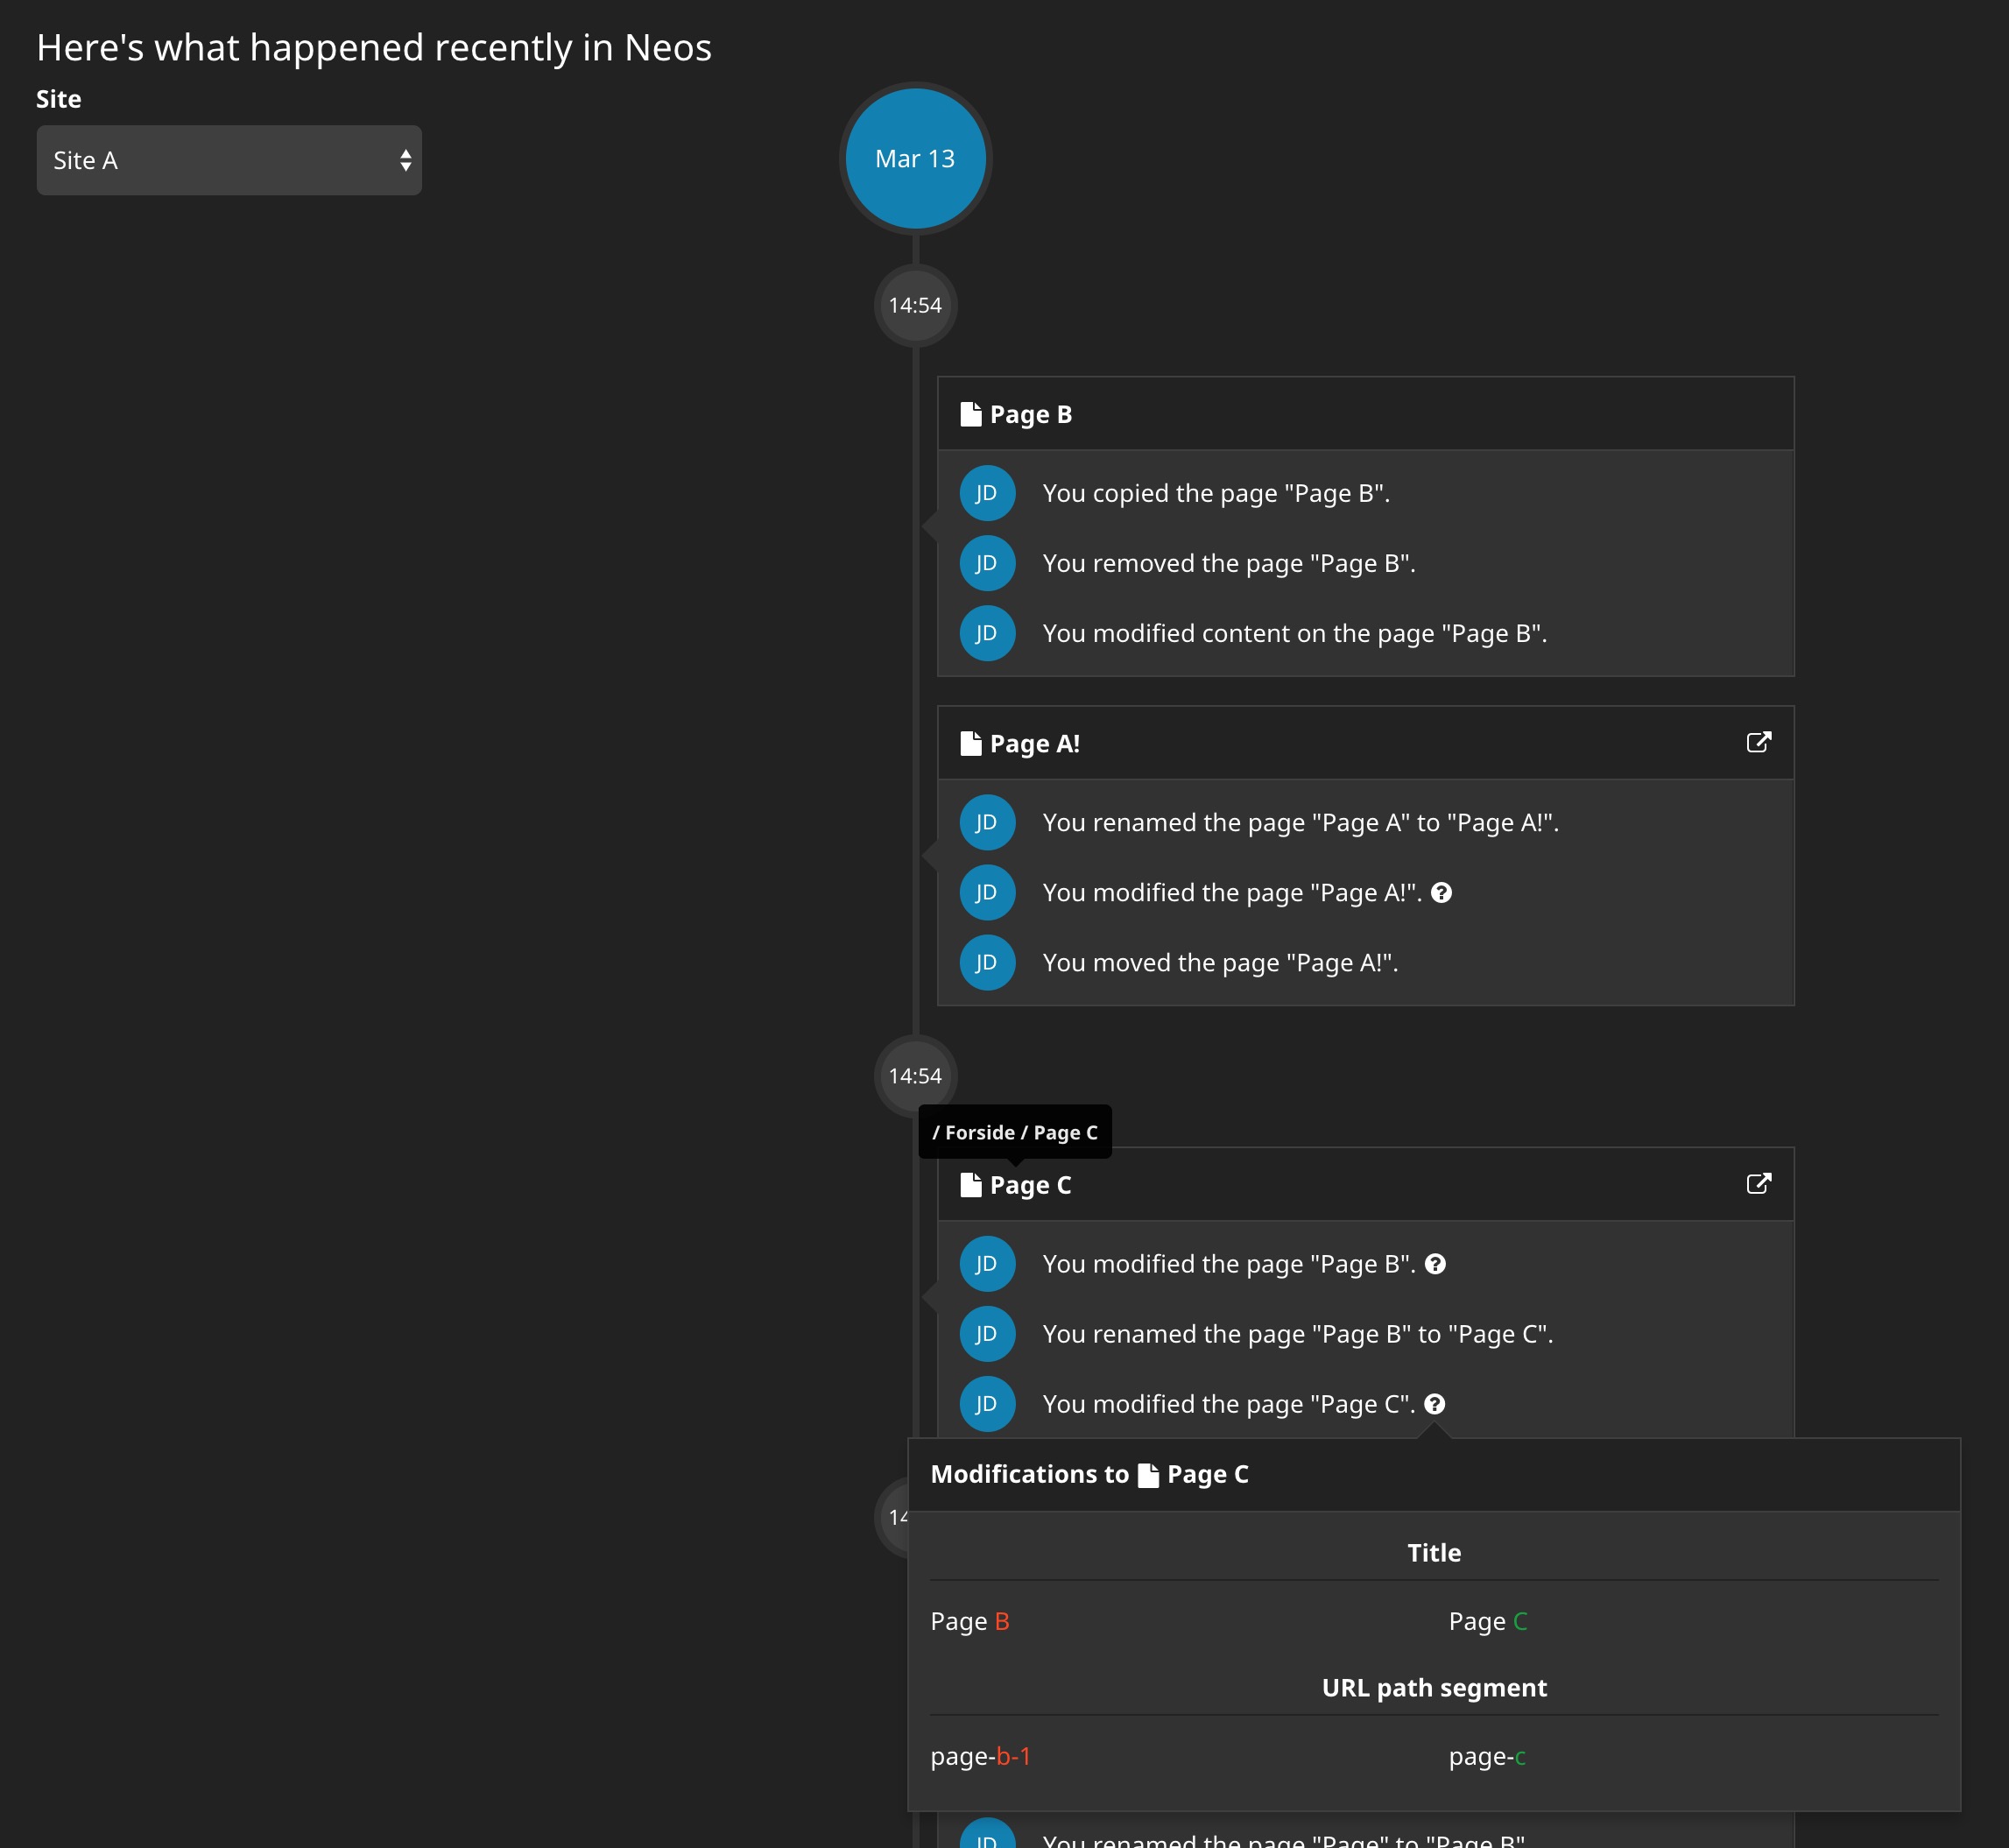Click the first 14:54 time marker
This screenshot has width=2009, height=1848.
(x=915, y=305)
